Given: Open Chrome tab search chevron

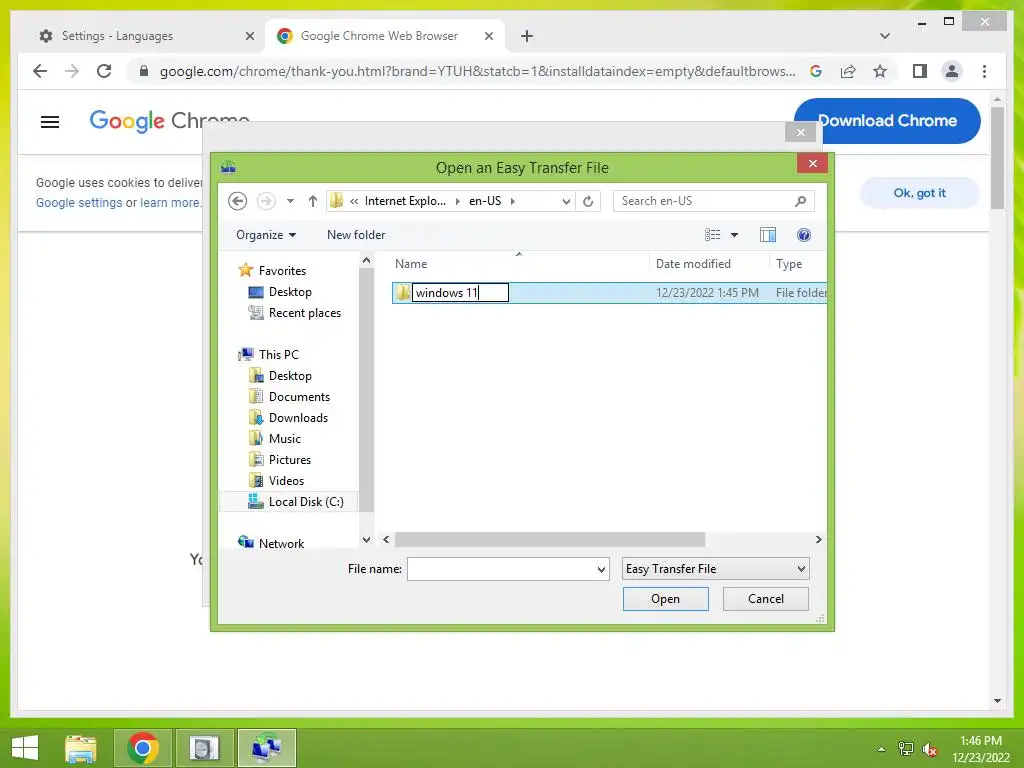Looking at the screenshot, I should tap(885, 36).
